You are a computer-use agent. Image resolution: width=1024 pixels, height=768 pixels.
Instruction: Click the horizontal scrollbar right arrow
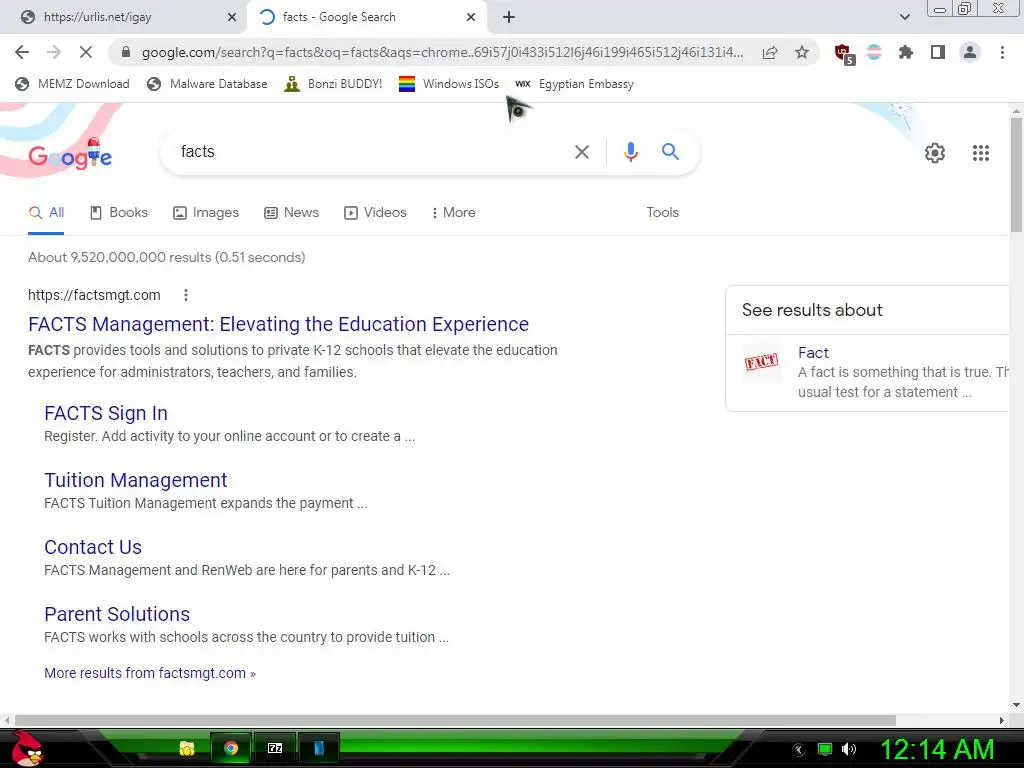click(x=1002, y=720)
